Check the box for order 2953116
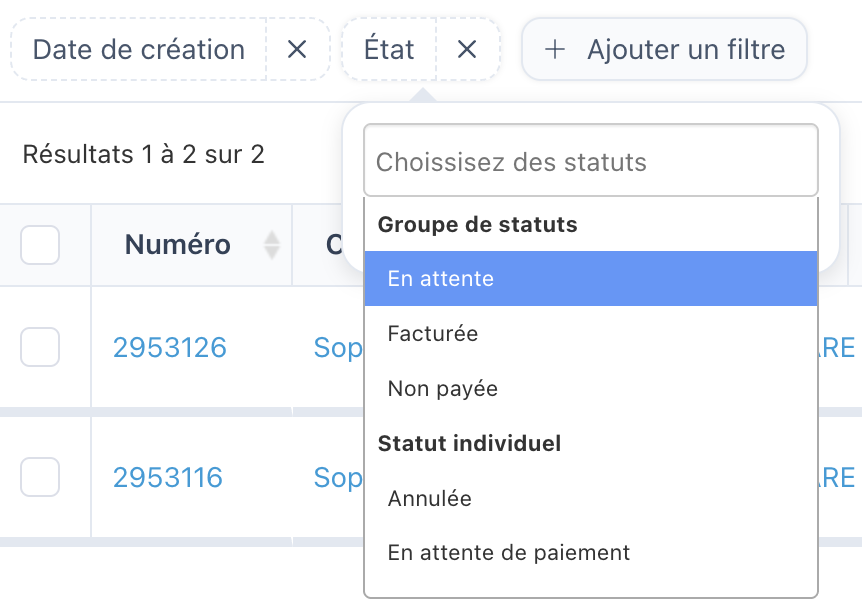Screen dimensions: 862x608 pos(40,477)
